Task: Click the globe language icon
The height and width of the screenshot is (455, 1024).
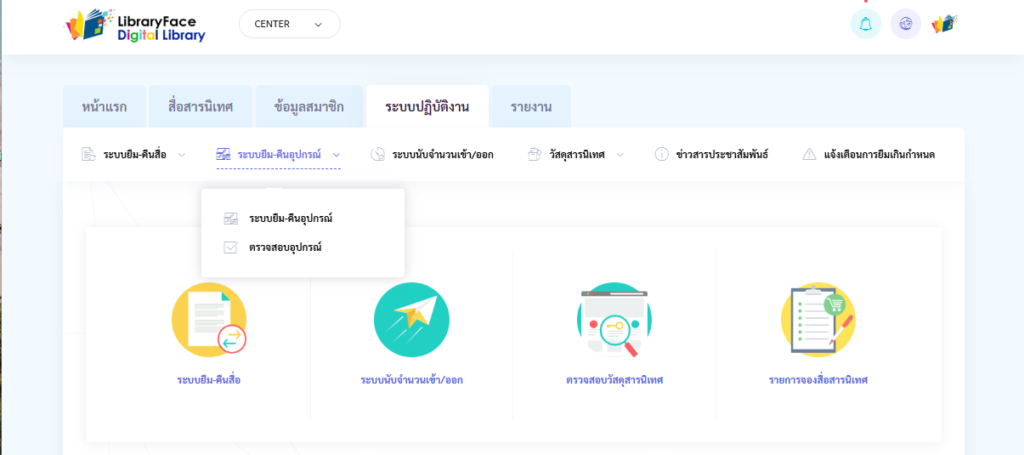Action: point(906,24)
